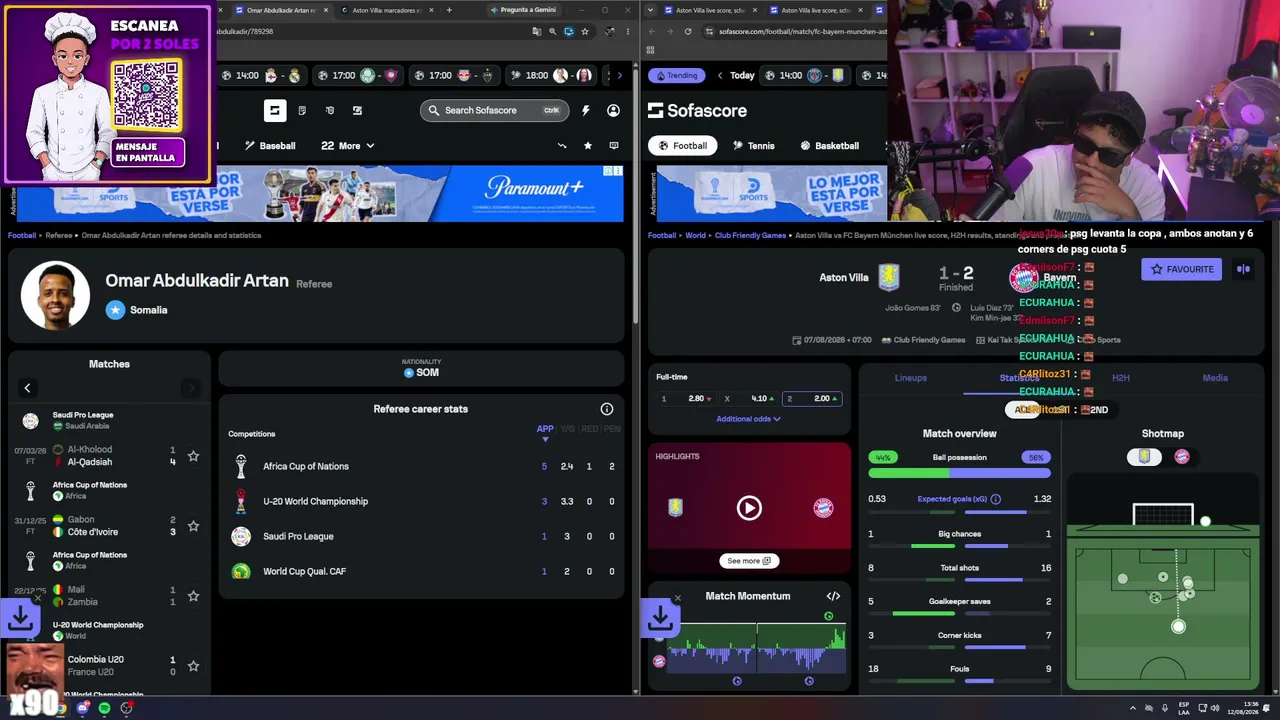Viewport: 1280px width, 720px height.
Task: Click the Saudi Pro League row in career stats
Action: pos(420,536)
